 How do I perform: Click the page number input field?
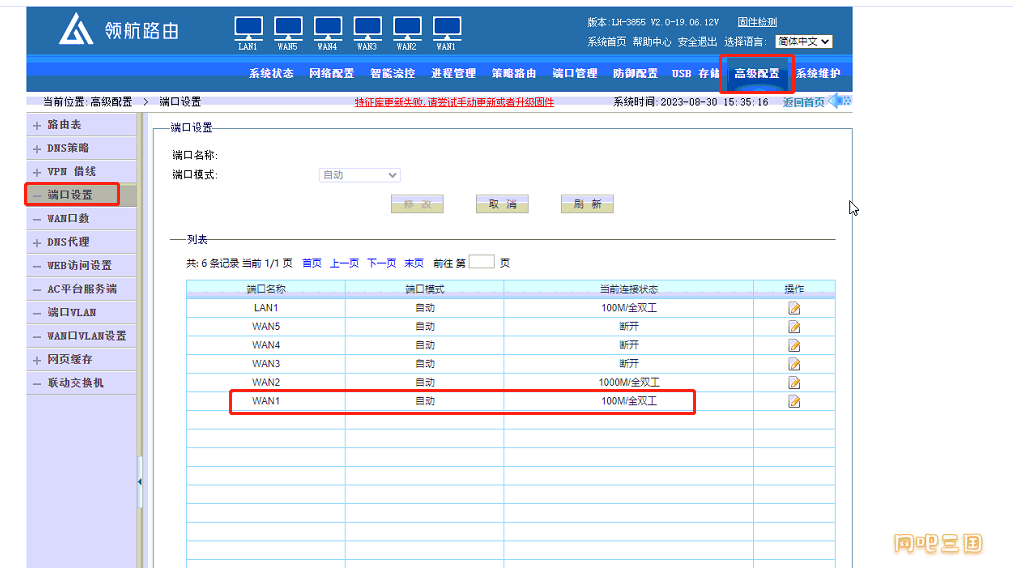click(x=482, y=262)
